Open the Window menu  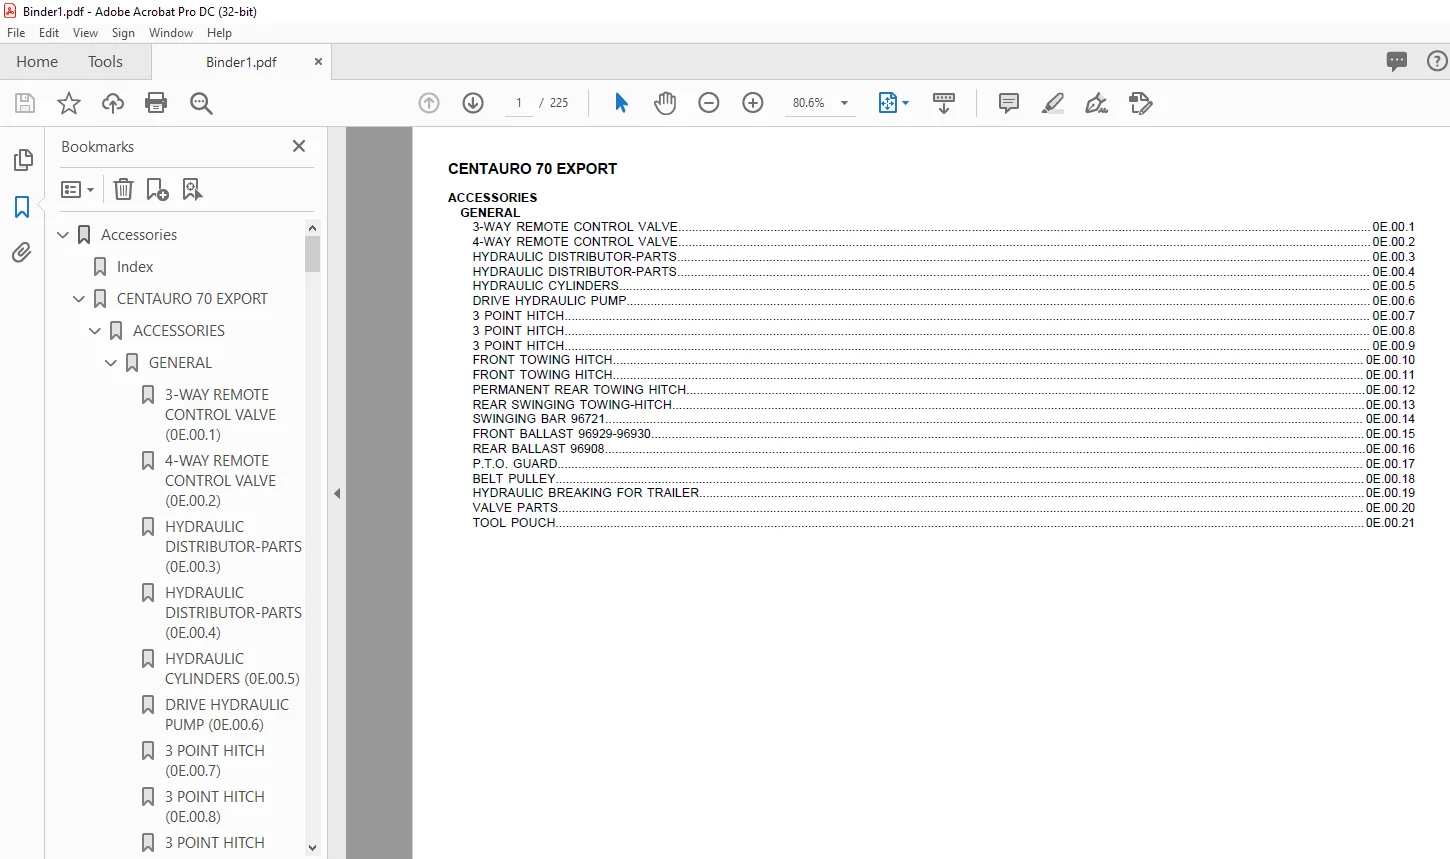(171, 33)
